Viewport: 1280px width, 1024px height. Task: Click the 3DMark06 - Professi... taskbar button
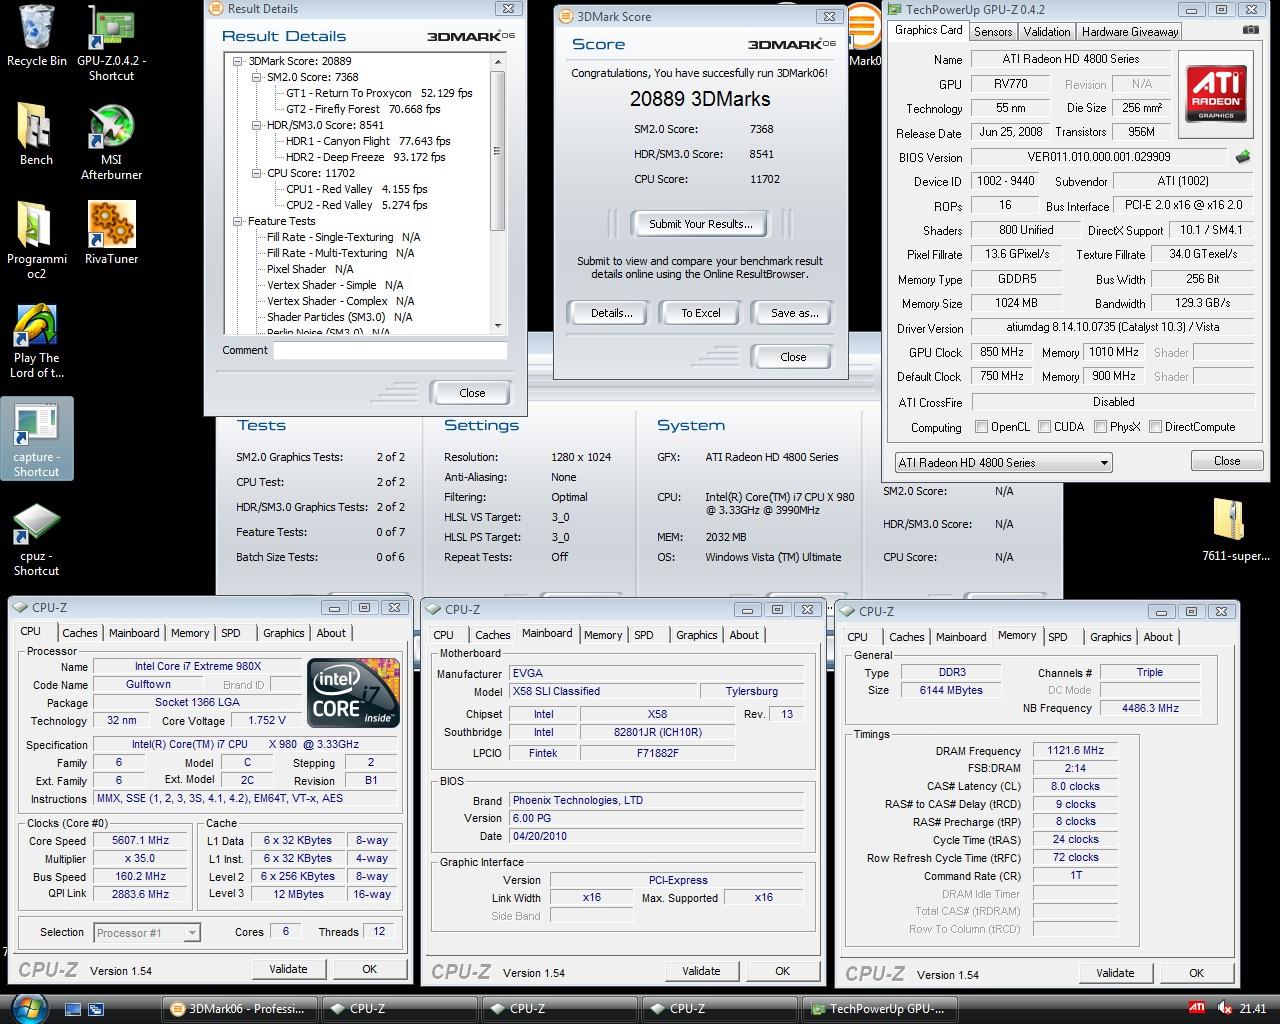(241, 1009)
